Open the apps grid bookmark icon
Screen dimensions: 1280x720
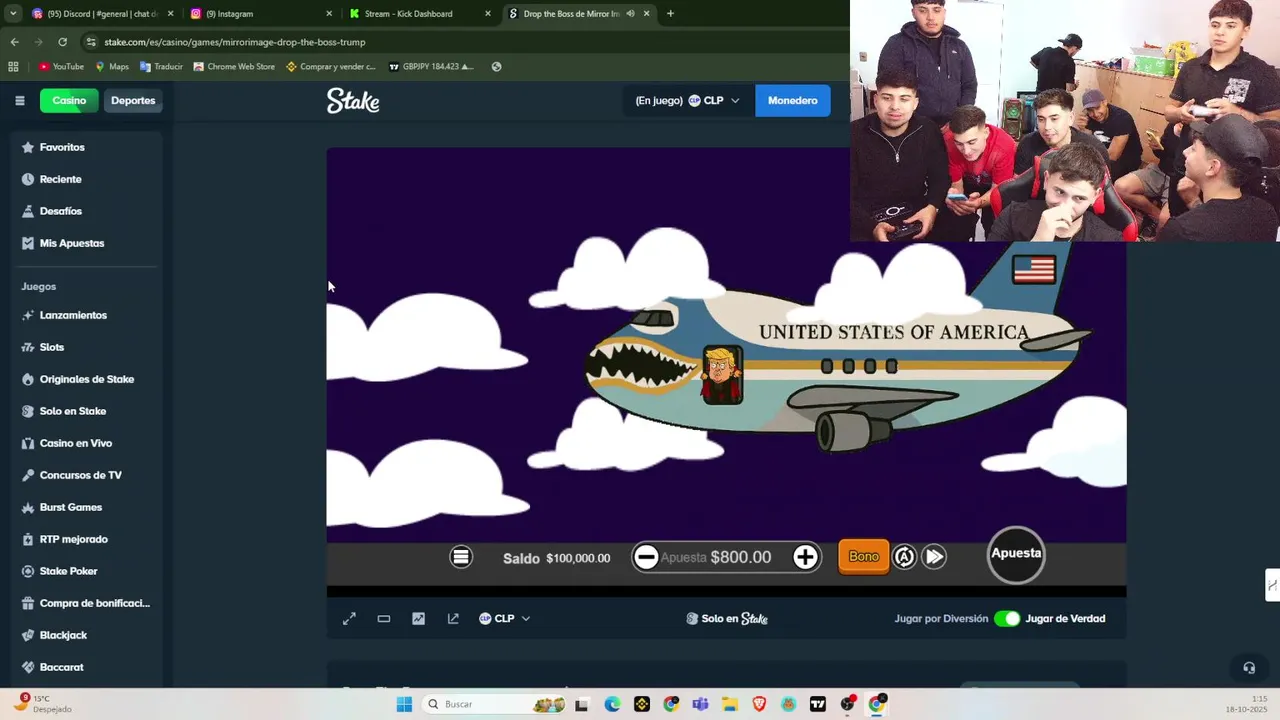[13, 67]
